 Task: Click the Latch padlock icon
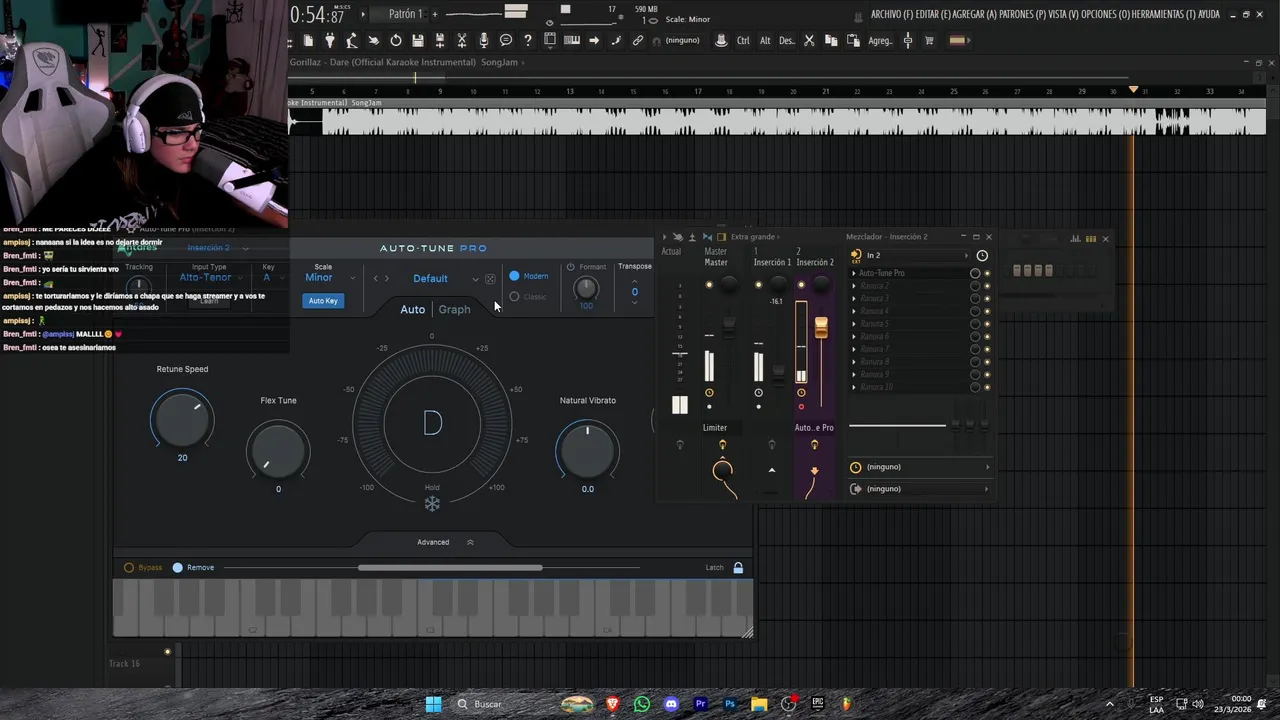click(738, 567)
